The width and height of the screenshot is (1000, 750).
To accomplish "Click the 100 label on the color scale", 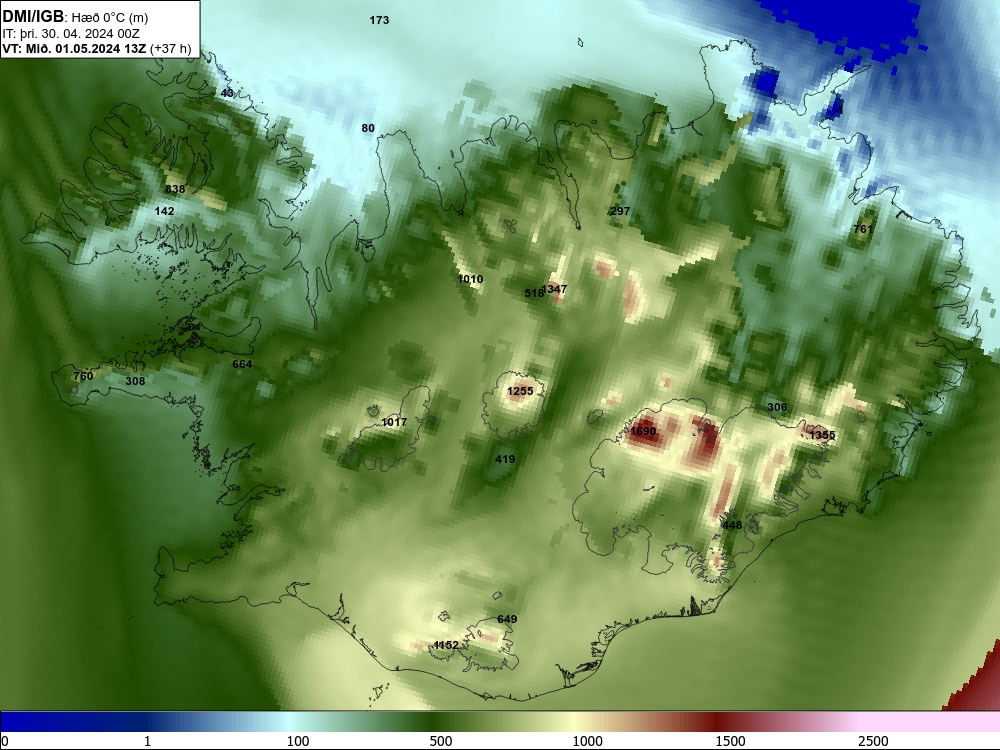I will tap(298, 741).
